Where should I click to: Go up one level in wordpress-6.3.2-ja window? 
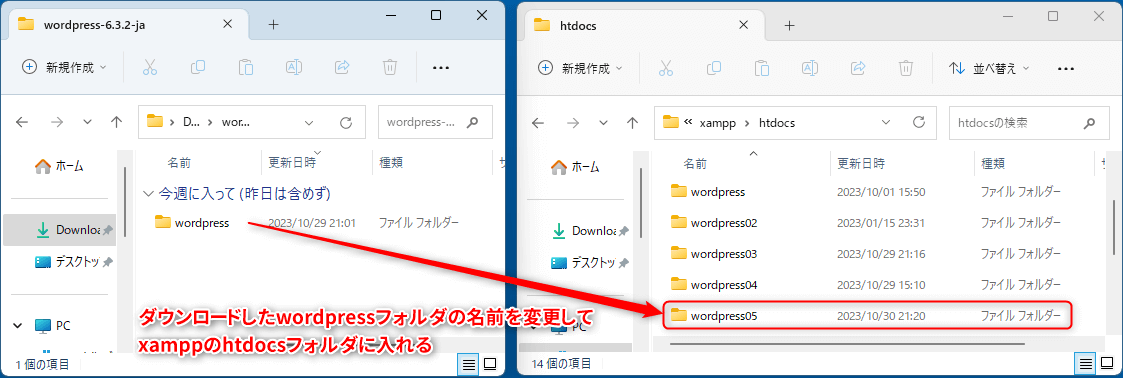tap(116, 122)
